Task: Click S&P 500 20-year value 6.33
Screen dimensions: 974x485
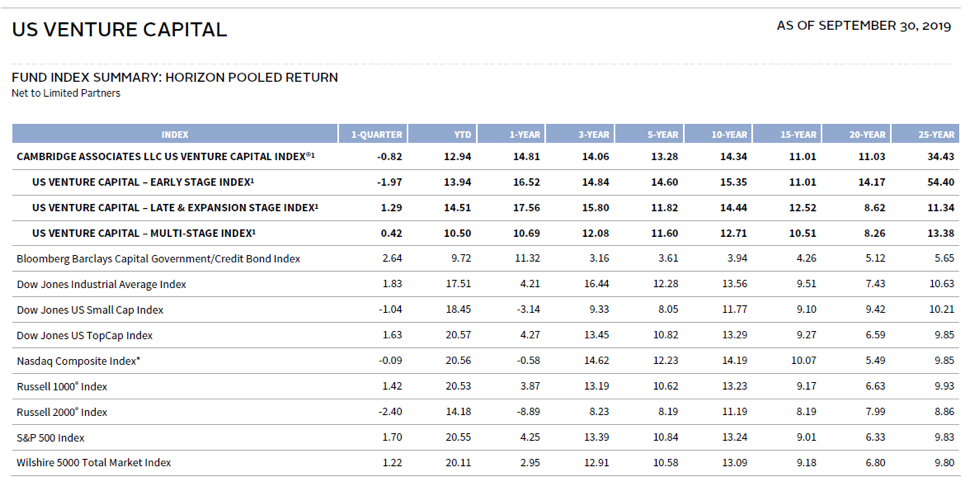Action: point(875,437)
